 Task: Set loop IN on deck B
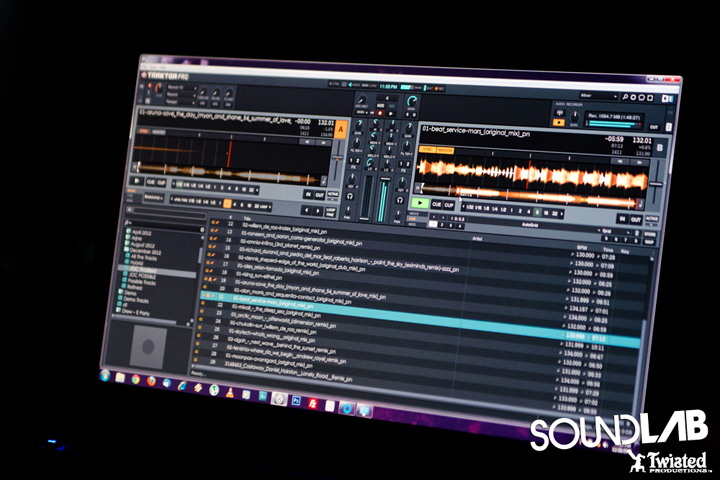click(x=622, y=219)
